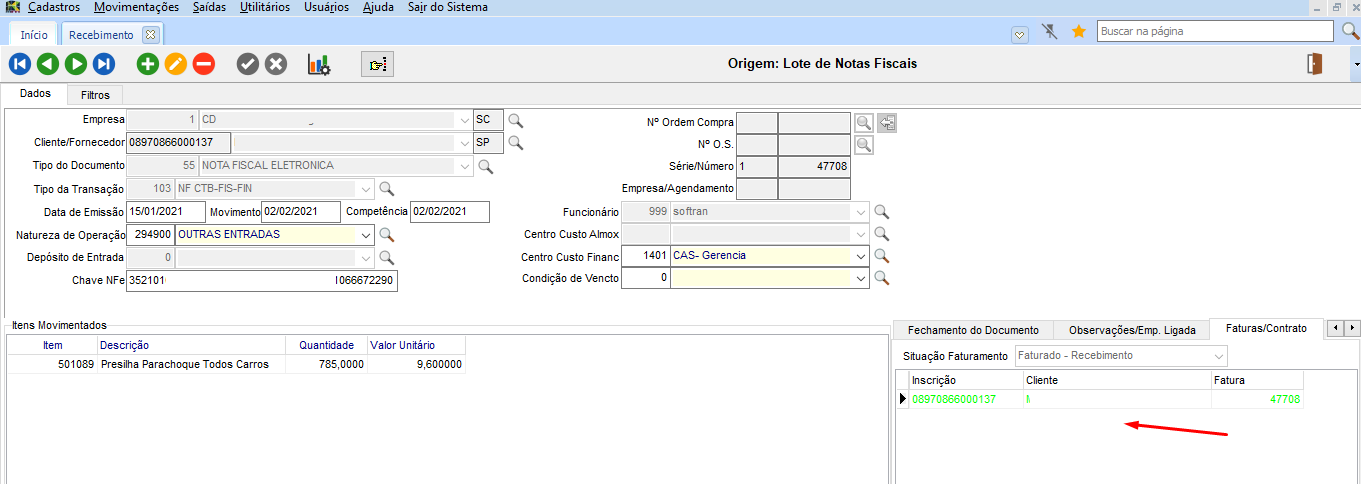1361x484 pixels.
Task: Click the exit door icon
Action: pyautogui.click(x=1314, y=64)
